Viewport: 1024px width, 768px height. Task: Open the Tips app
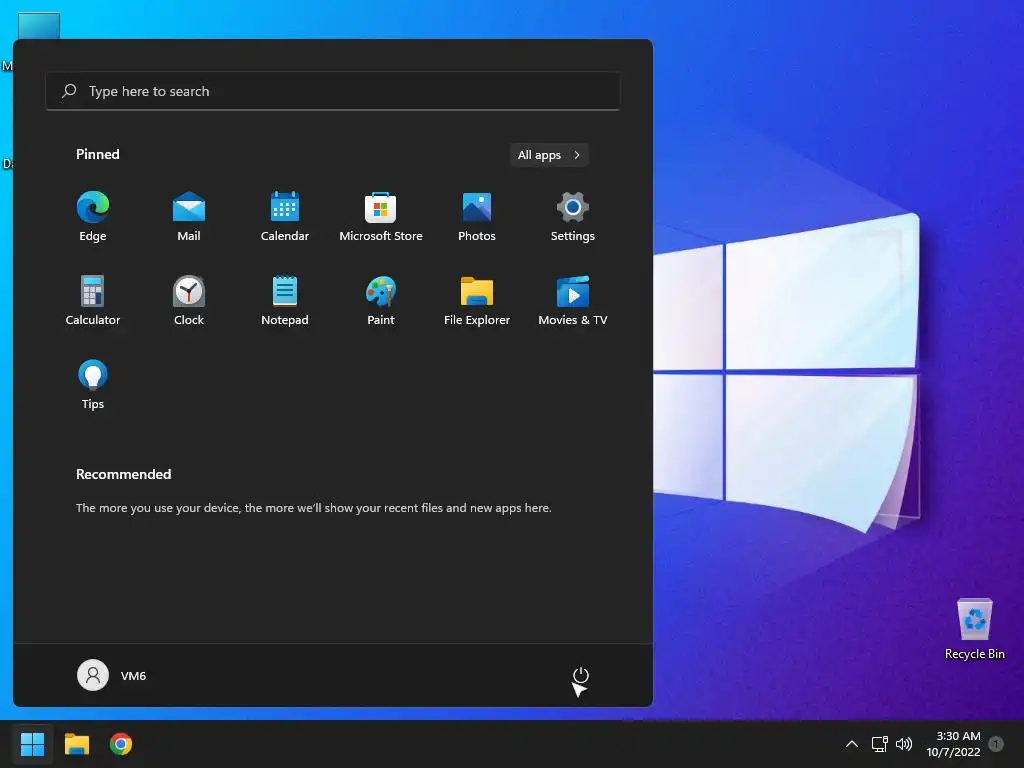[93, 385]
